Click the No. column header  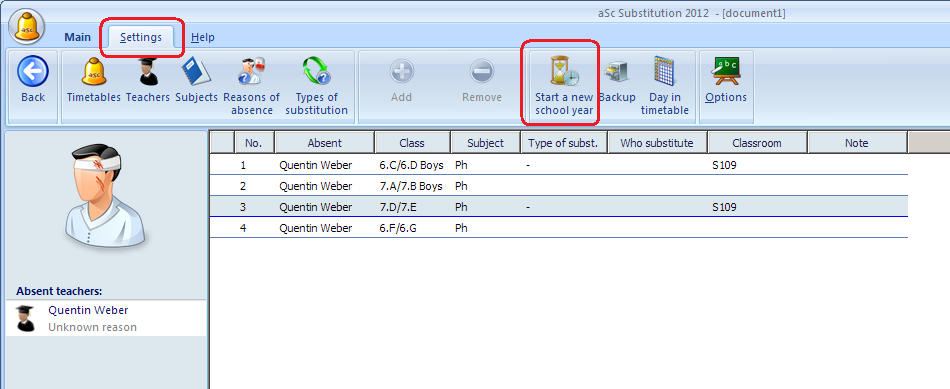[x=254, y=143]
